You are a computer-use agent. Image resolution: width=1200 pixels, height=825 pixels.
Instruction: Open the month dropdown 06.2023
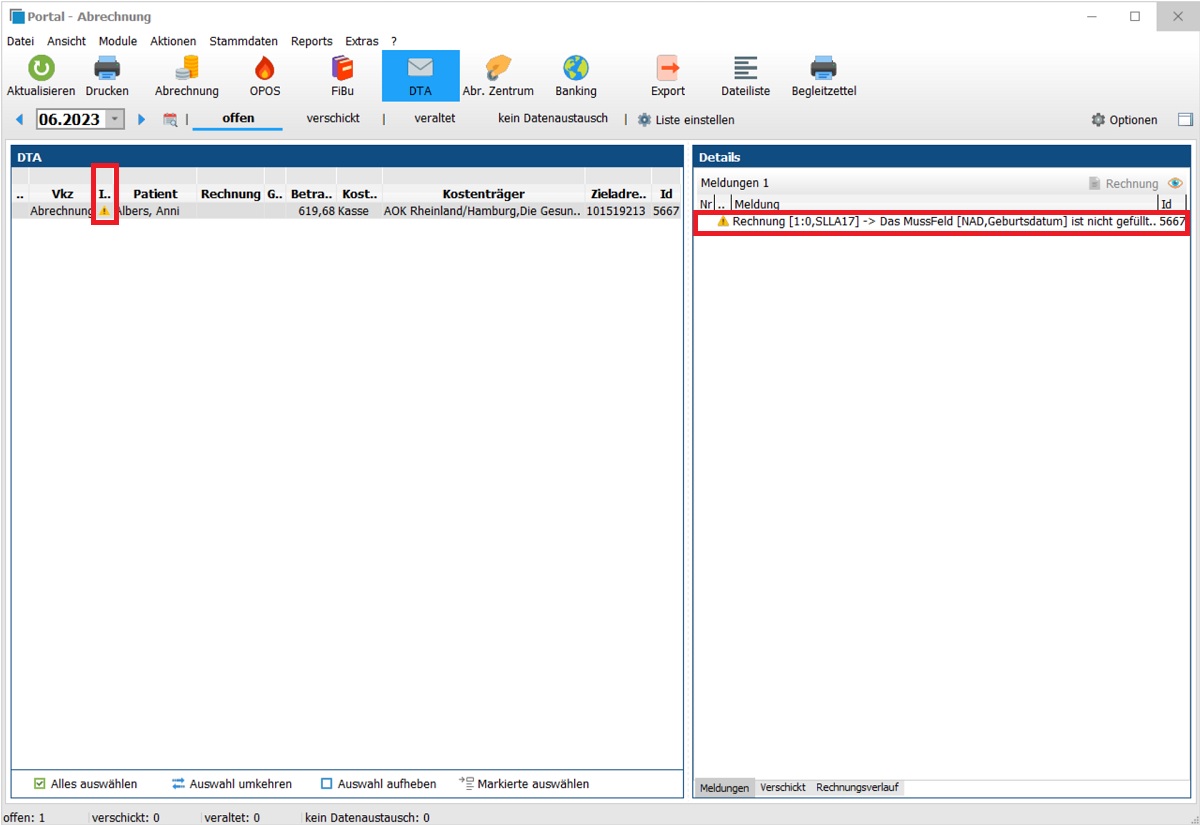click(115, 120)
